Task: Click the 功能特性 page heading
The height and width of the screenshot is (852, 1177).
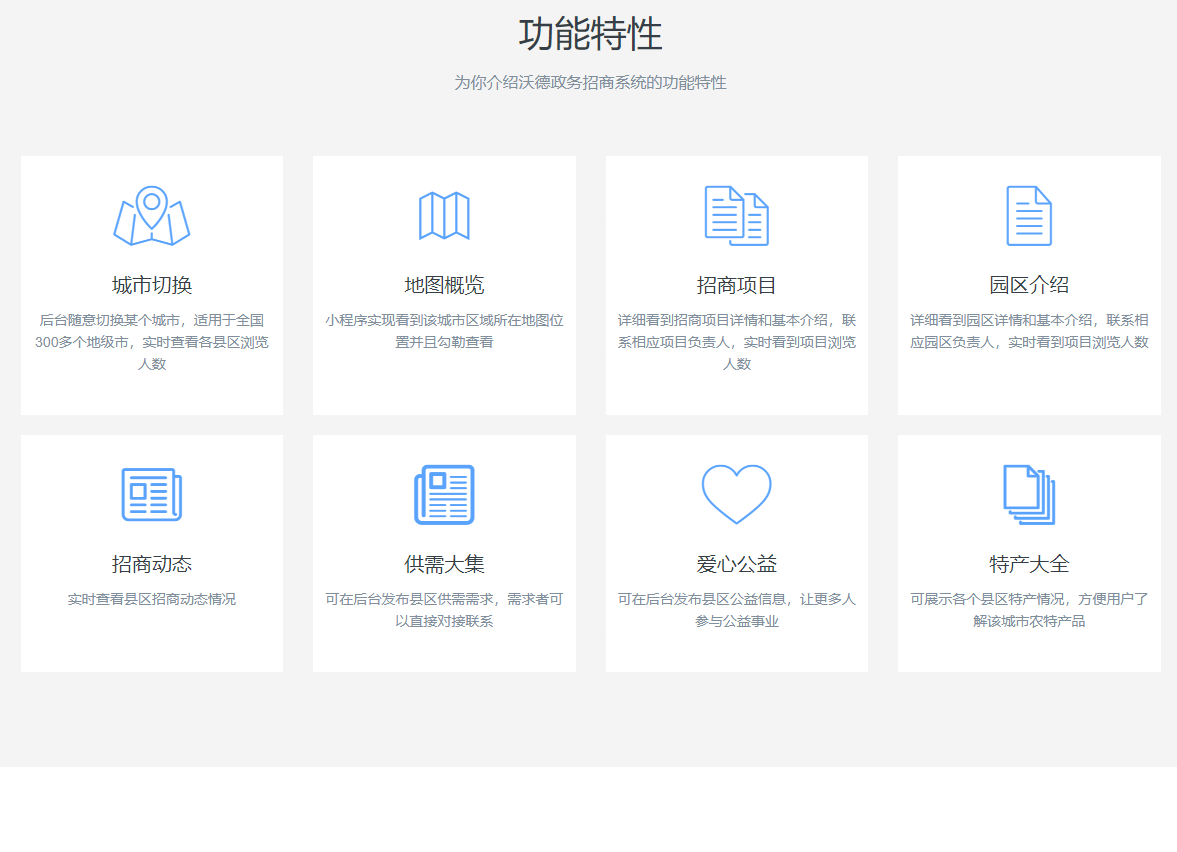Action: coord(590,35)
